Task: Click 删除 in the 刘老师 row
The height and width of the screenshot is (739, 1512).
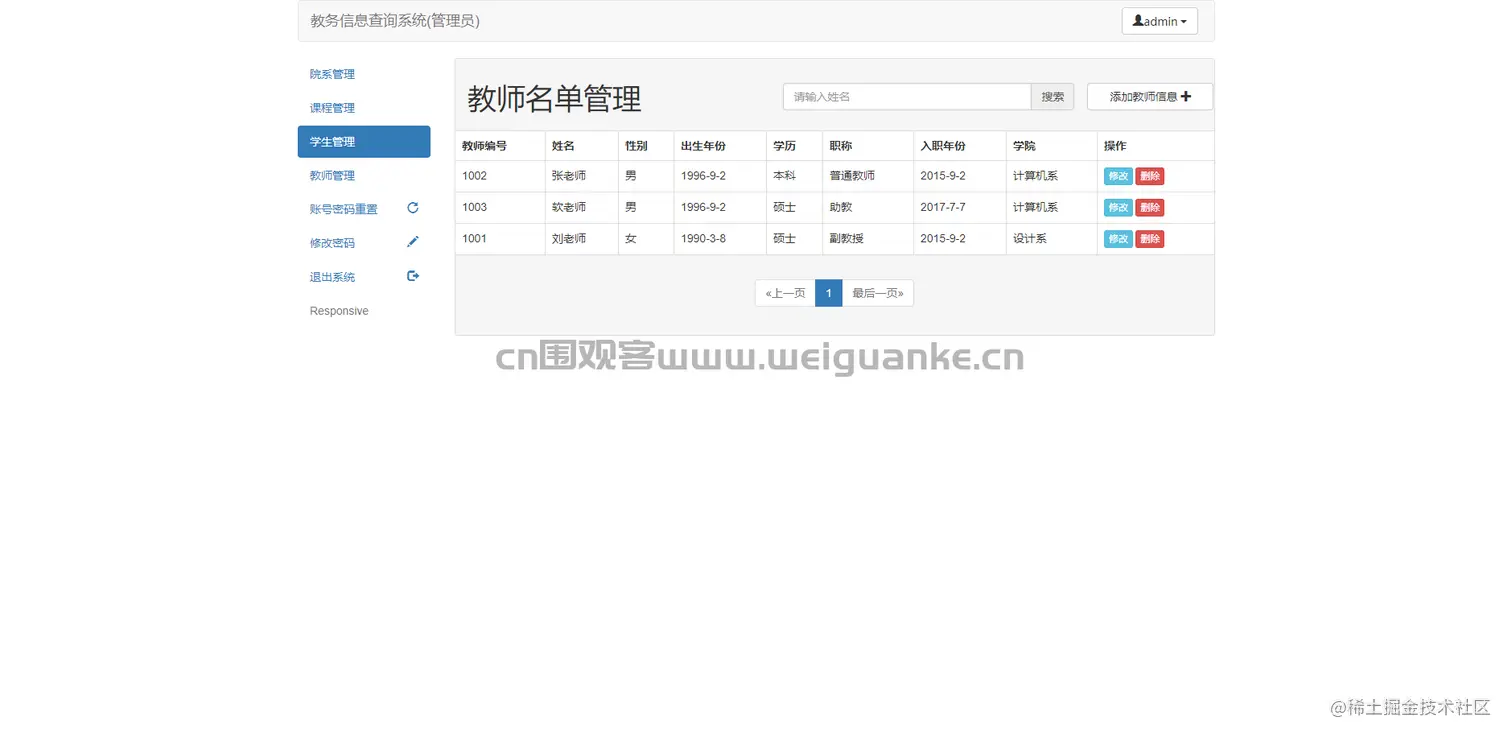Action: coord(1150,239)
